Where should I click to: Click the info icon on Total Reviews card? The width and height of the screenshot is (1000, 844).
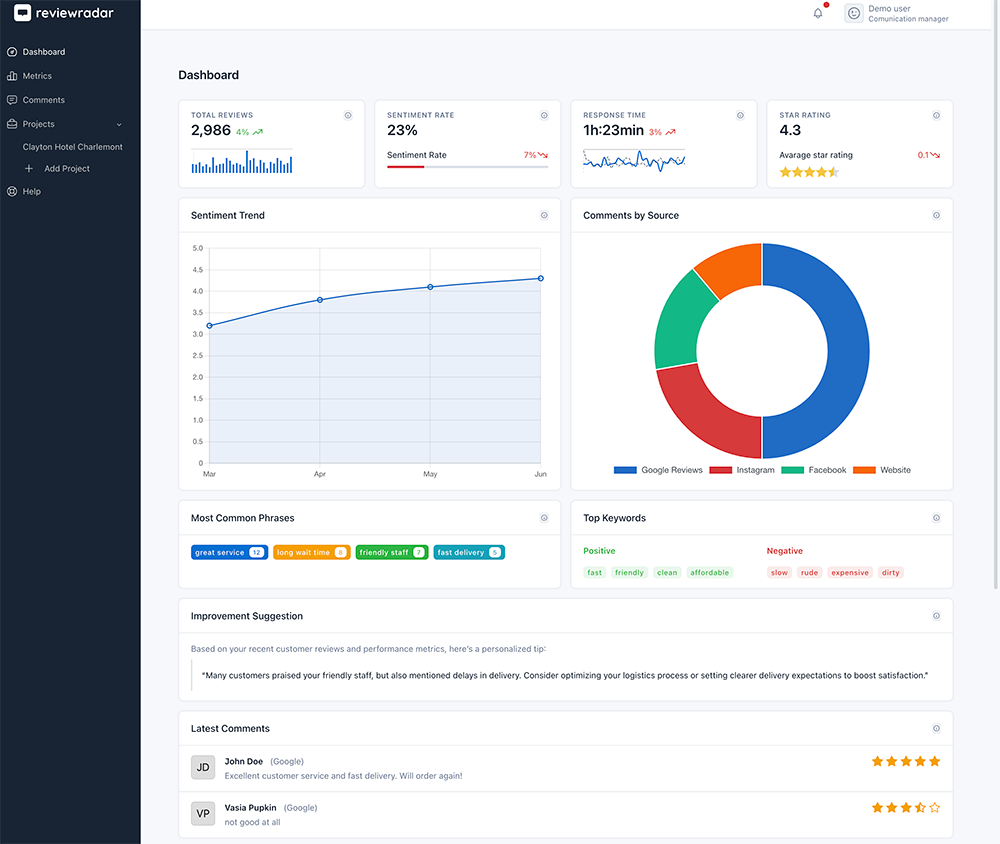pyautogui.click(x=348, y=115)
